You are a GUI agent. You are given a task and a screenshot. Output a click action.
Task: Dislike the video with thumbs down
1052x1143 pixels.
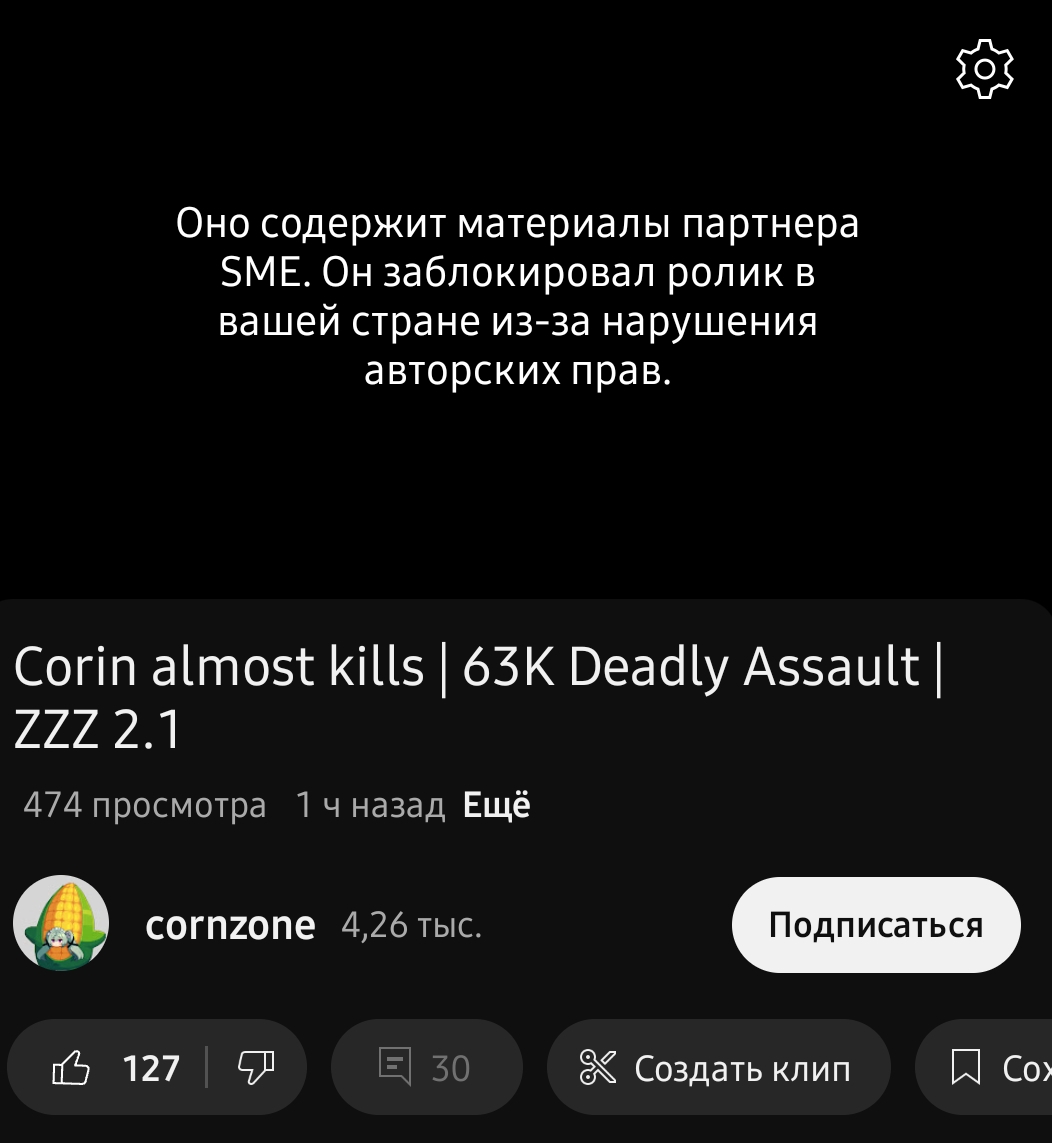click(x=256, y=1068)
